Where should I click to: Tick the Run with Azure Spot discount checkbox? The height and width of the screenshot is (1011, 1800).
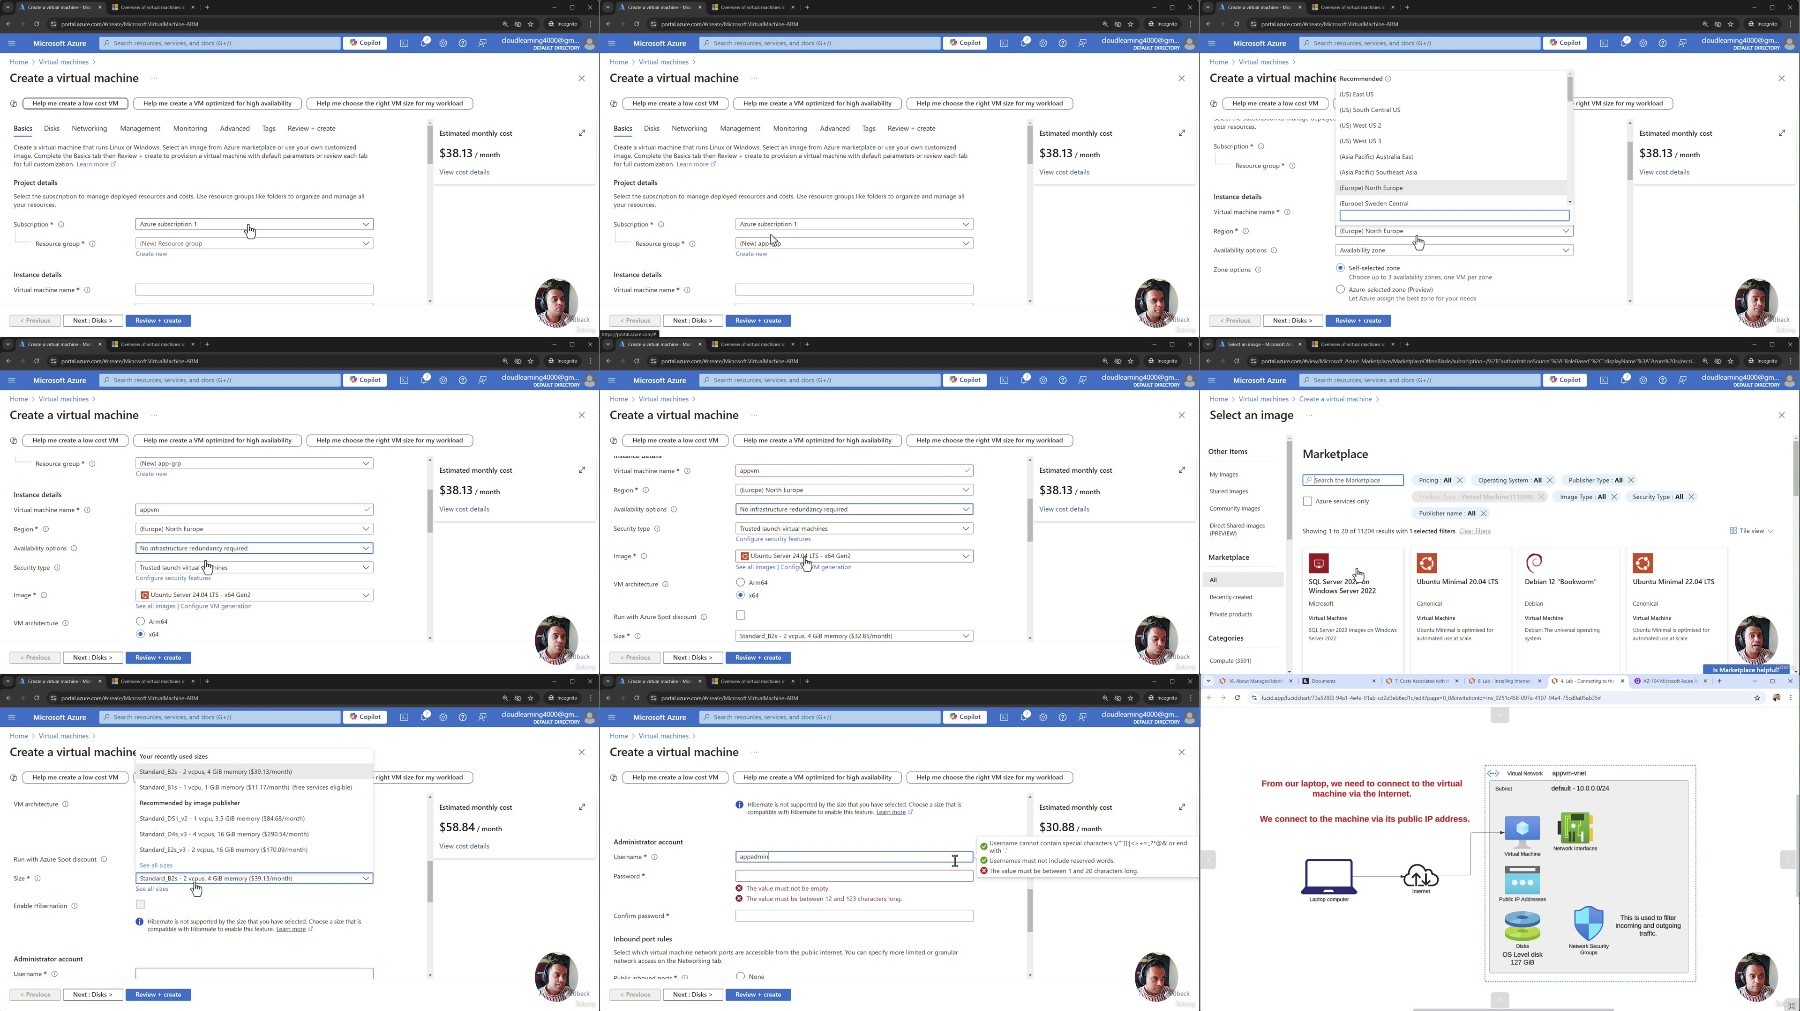(740, 615)
